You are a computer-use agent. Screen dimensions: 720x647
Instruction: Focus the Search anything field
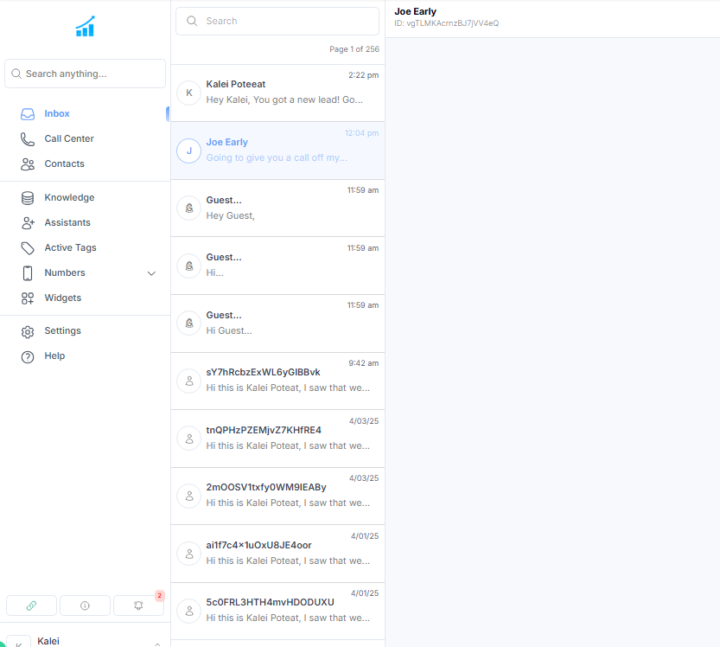click(85, 73)
